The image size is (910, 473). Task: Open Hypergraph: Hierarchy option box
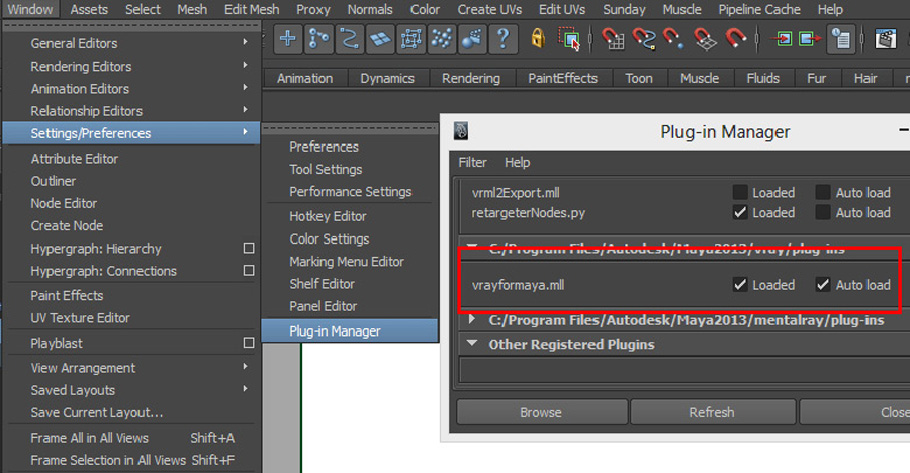pyautogui.click(x=249, y=248)
